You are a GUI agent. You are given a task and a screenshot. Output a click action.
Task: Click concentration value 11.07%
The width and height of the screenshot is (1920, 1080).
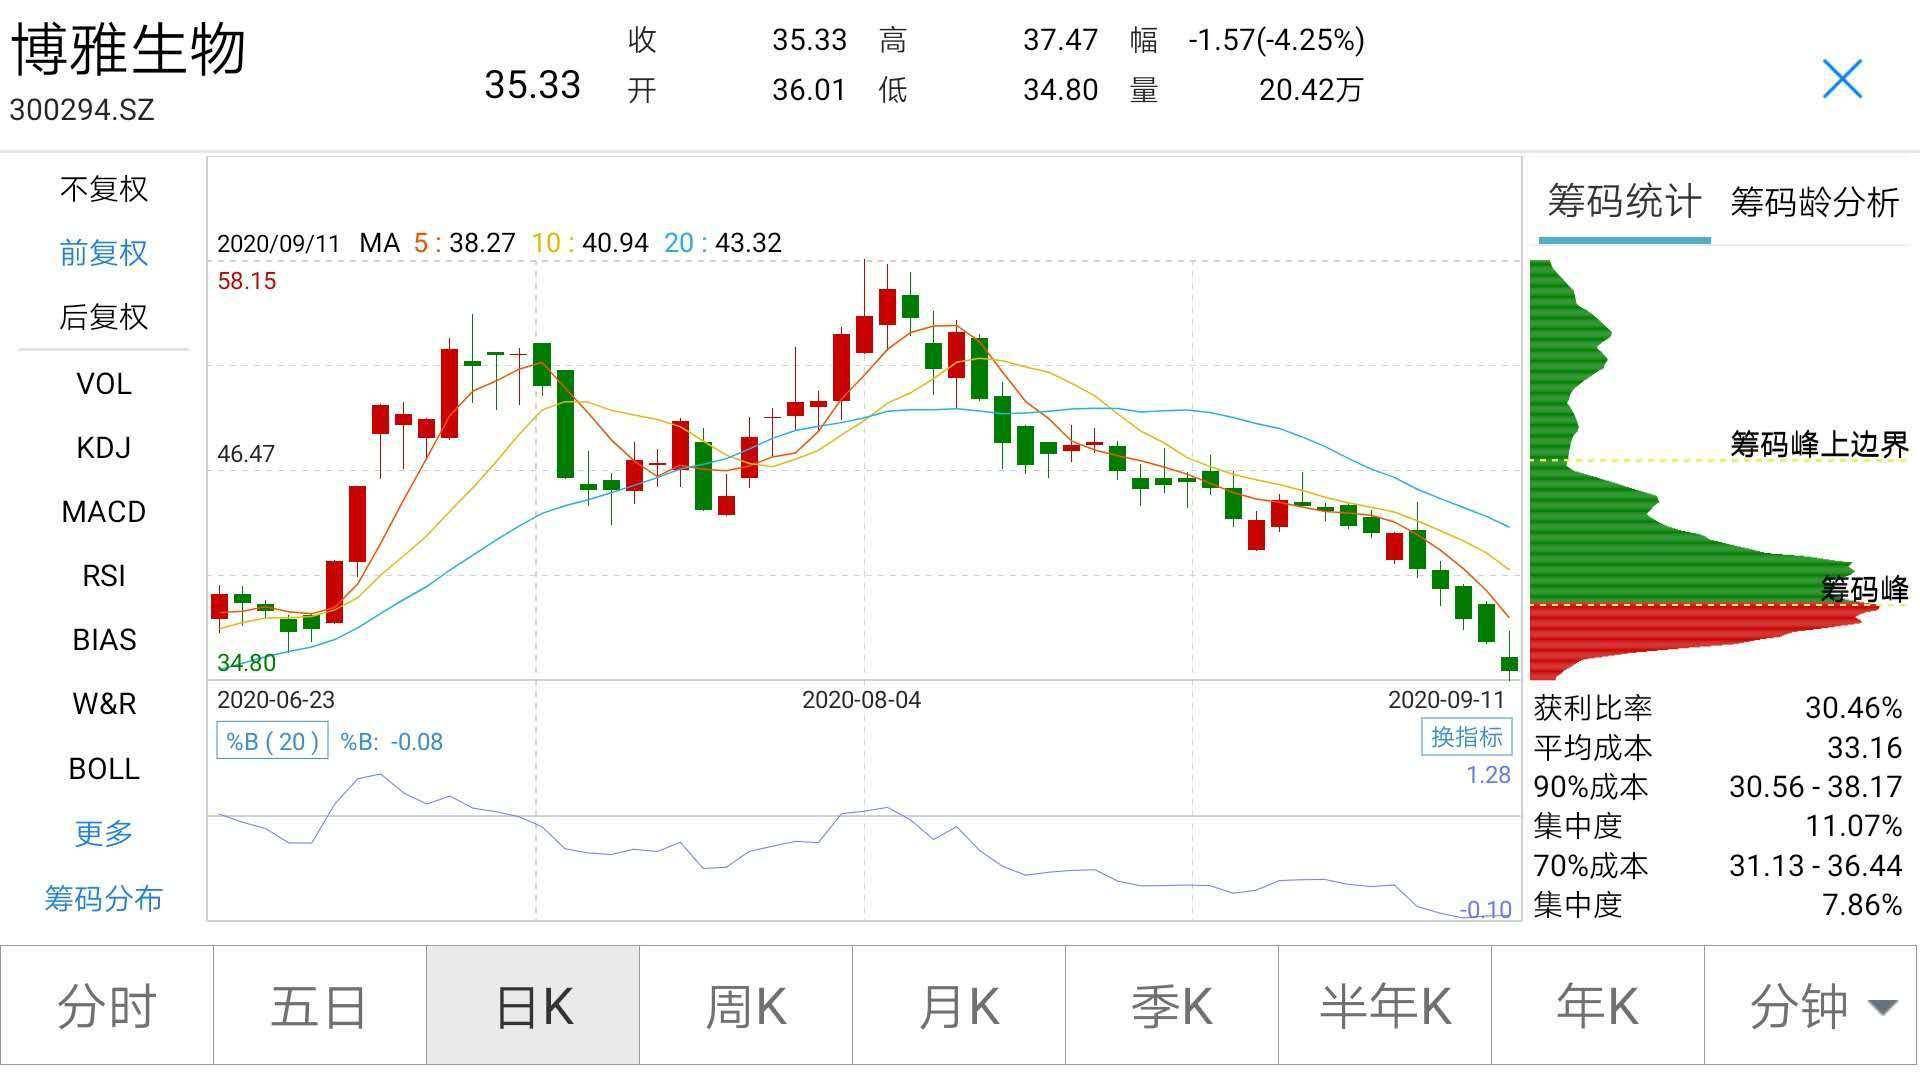point(1853,826)
